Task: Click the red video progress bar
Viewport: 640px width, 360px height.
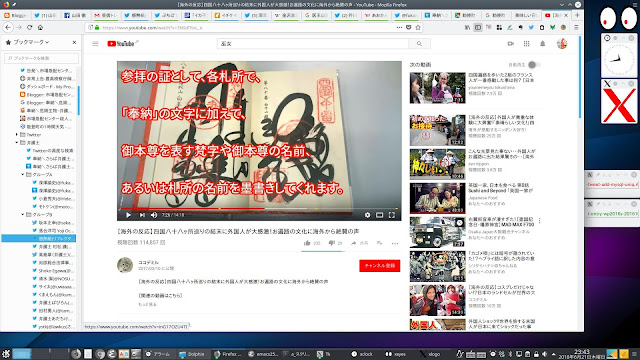Action: (x=259, y=209)
